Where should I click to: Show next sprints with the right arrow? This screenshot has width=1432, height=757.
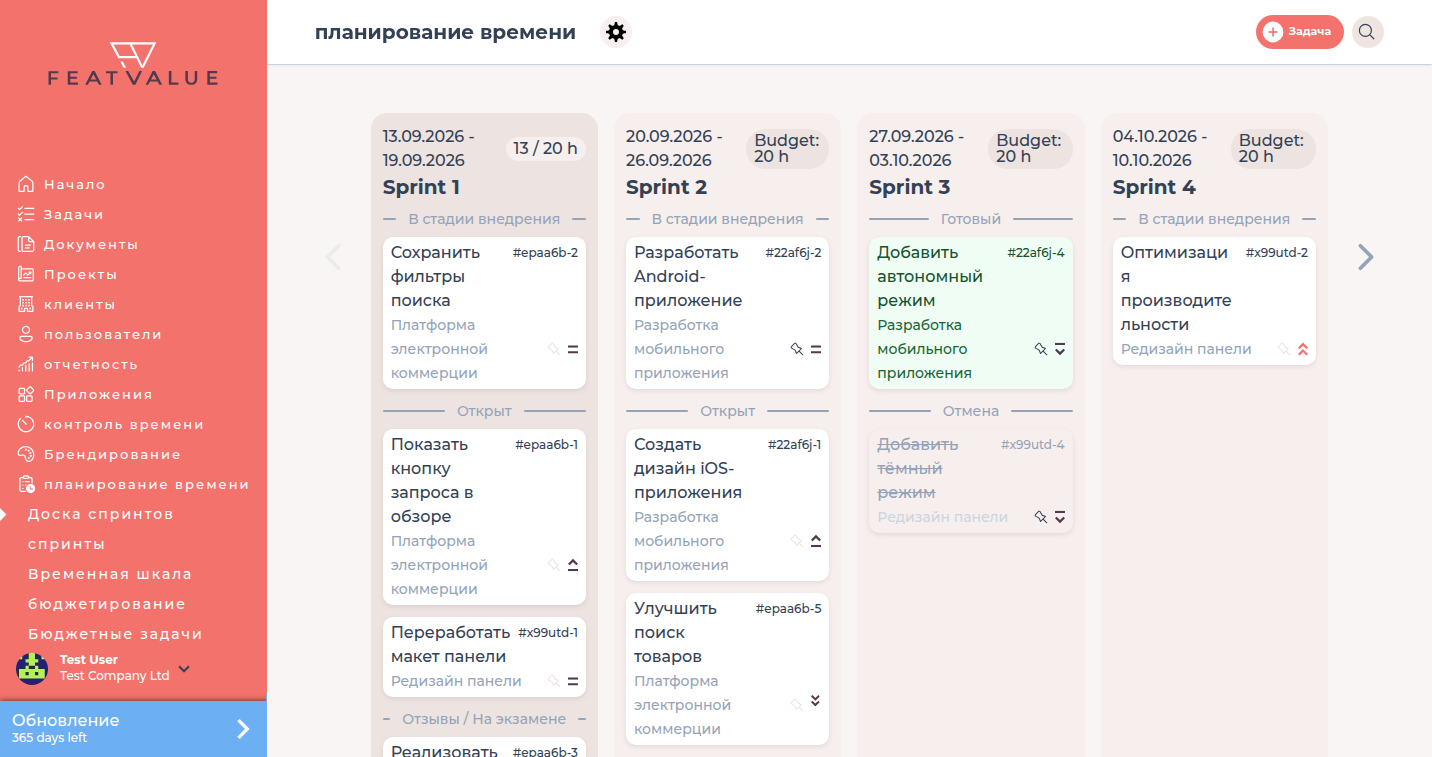(x=1366, y=257)
